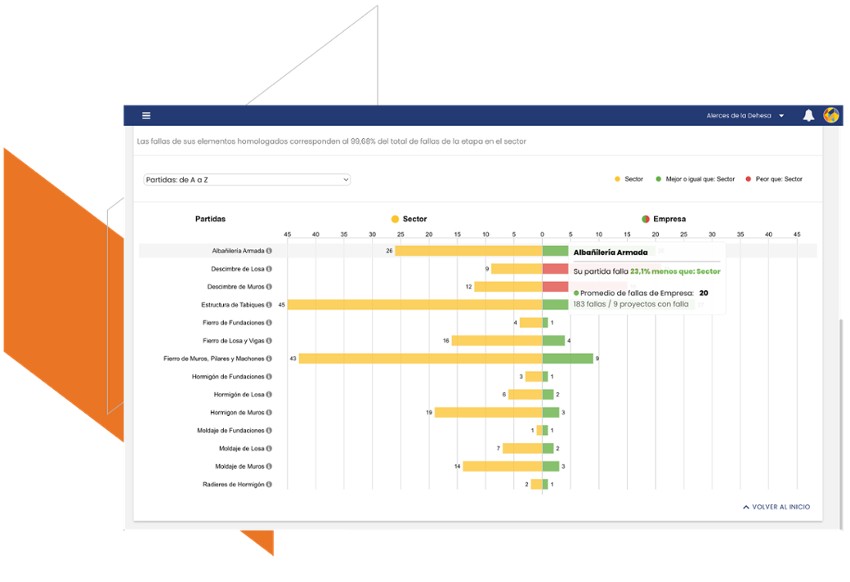Click the red Empresa bar for Descimbre de Muros
The width and height of the screenshot is (850, 582).
coord(555,287)
